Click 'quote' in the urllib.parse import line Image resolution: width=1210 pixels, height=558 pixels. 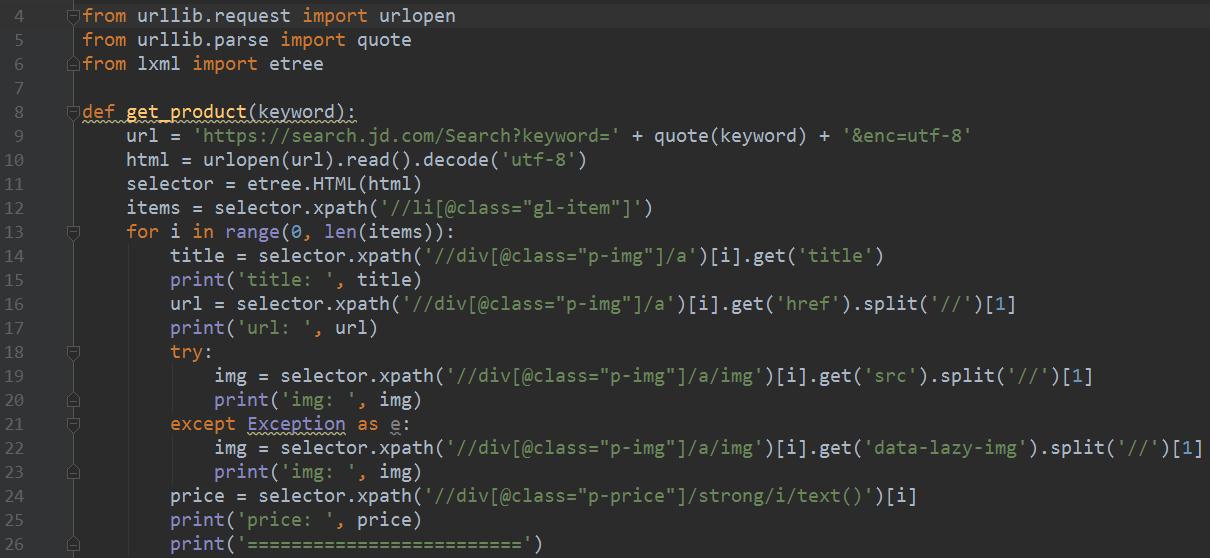(x=384, y=40)
